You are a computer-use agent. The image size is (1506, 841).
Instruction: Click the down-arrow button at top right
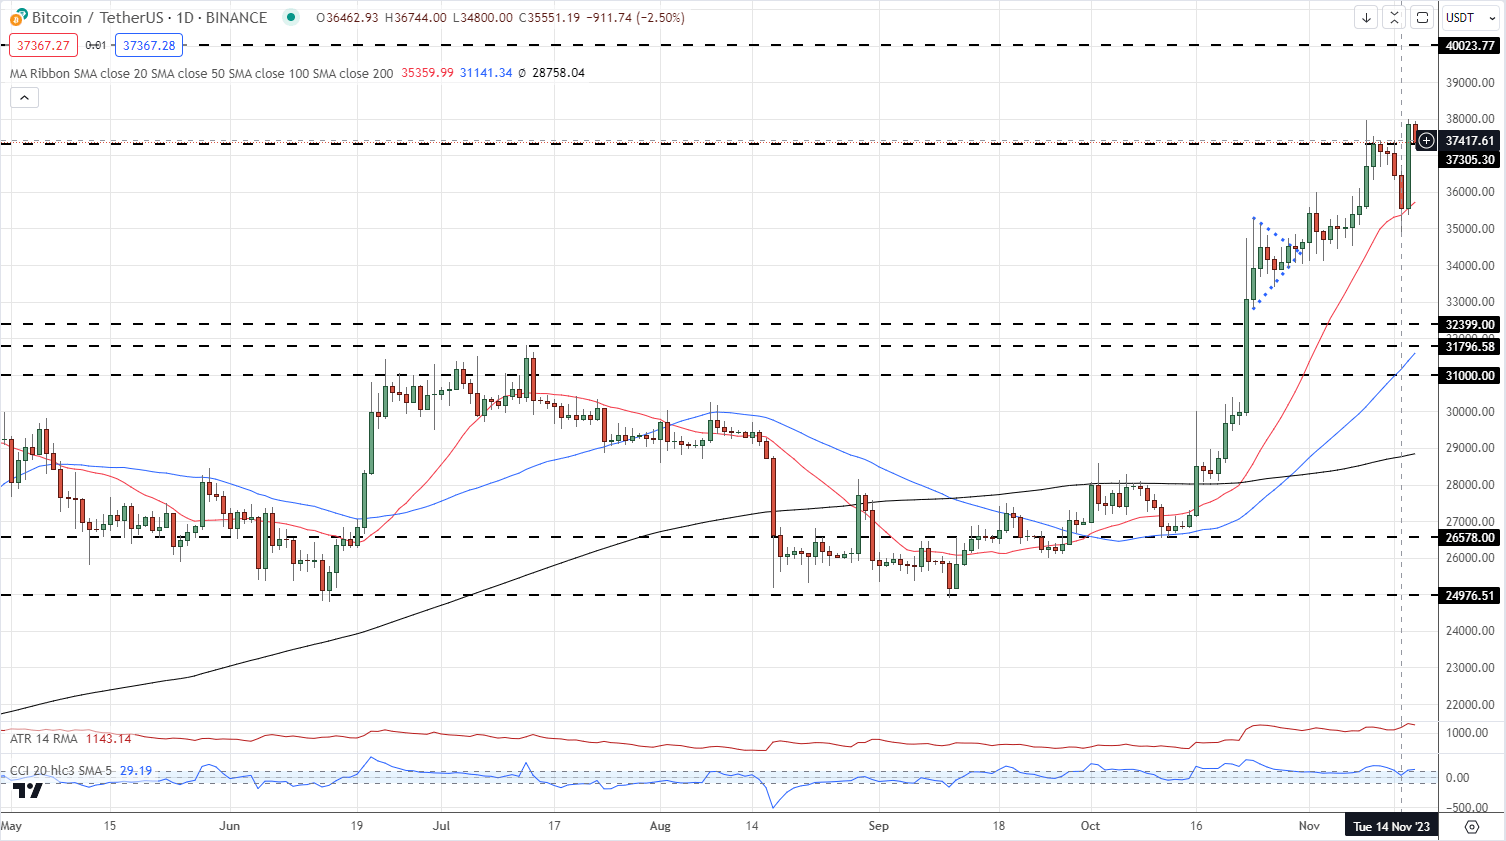pos(1366,17)
